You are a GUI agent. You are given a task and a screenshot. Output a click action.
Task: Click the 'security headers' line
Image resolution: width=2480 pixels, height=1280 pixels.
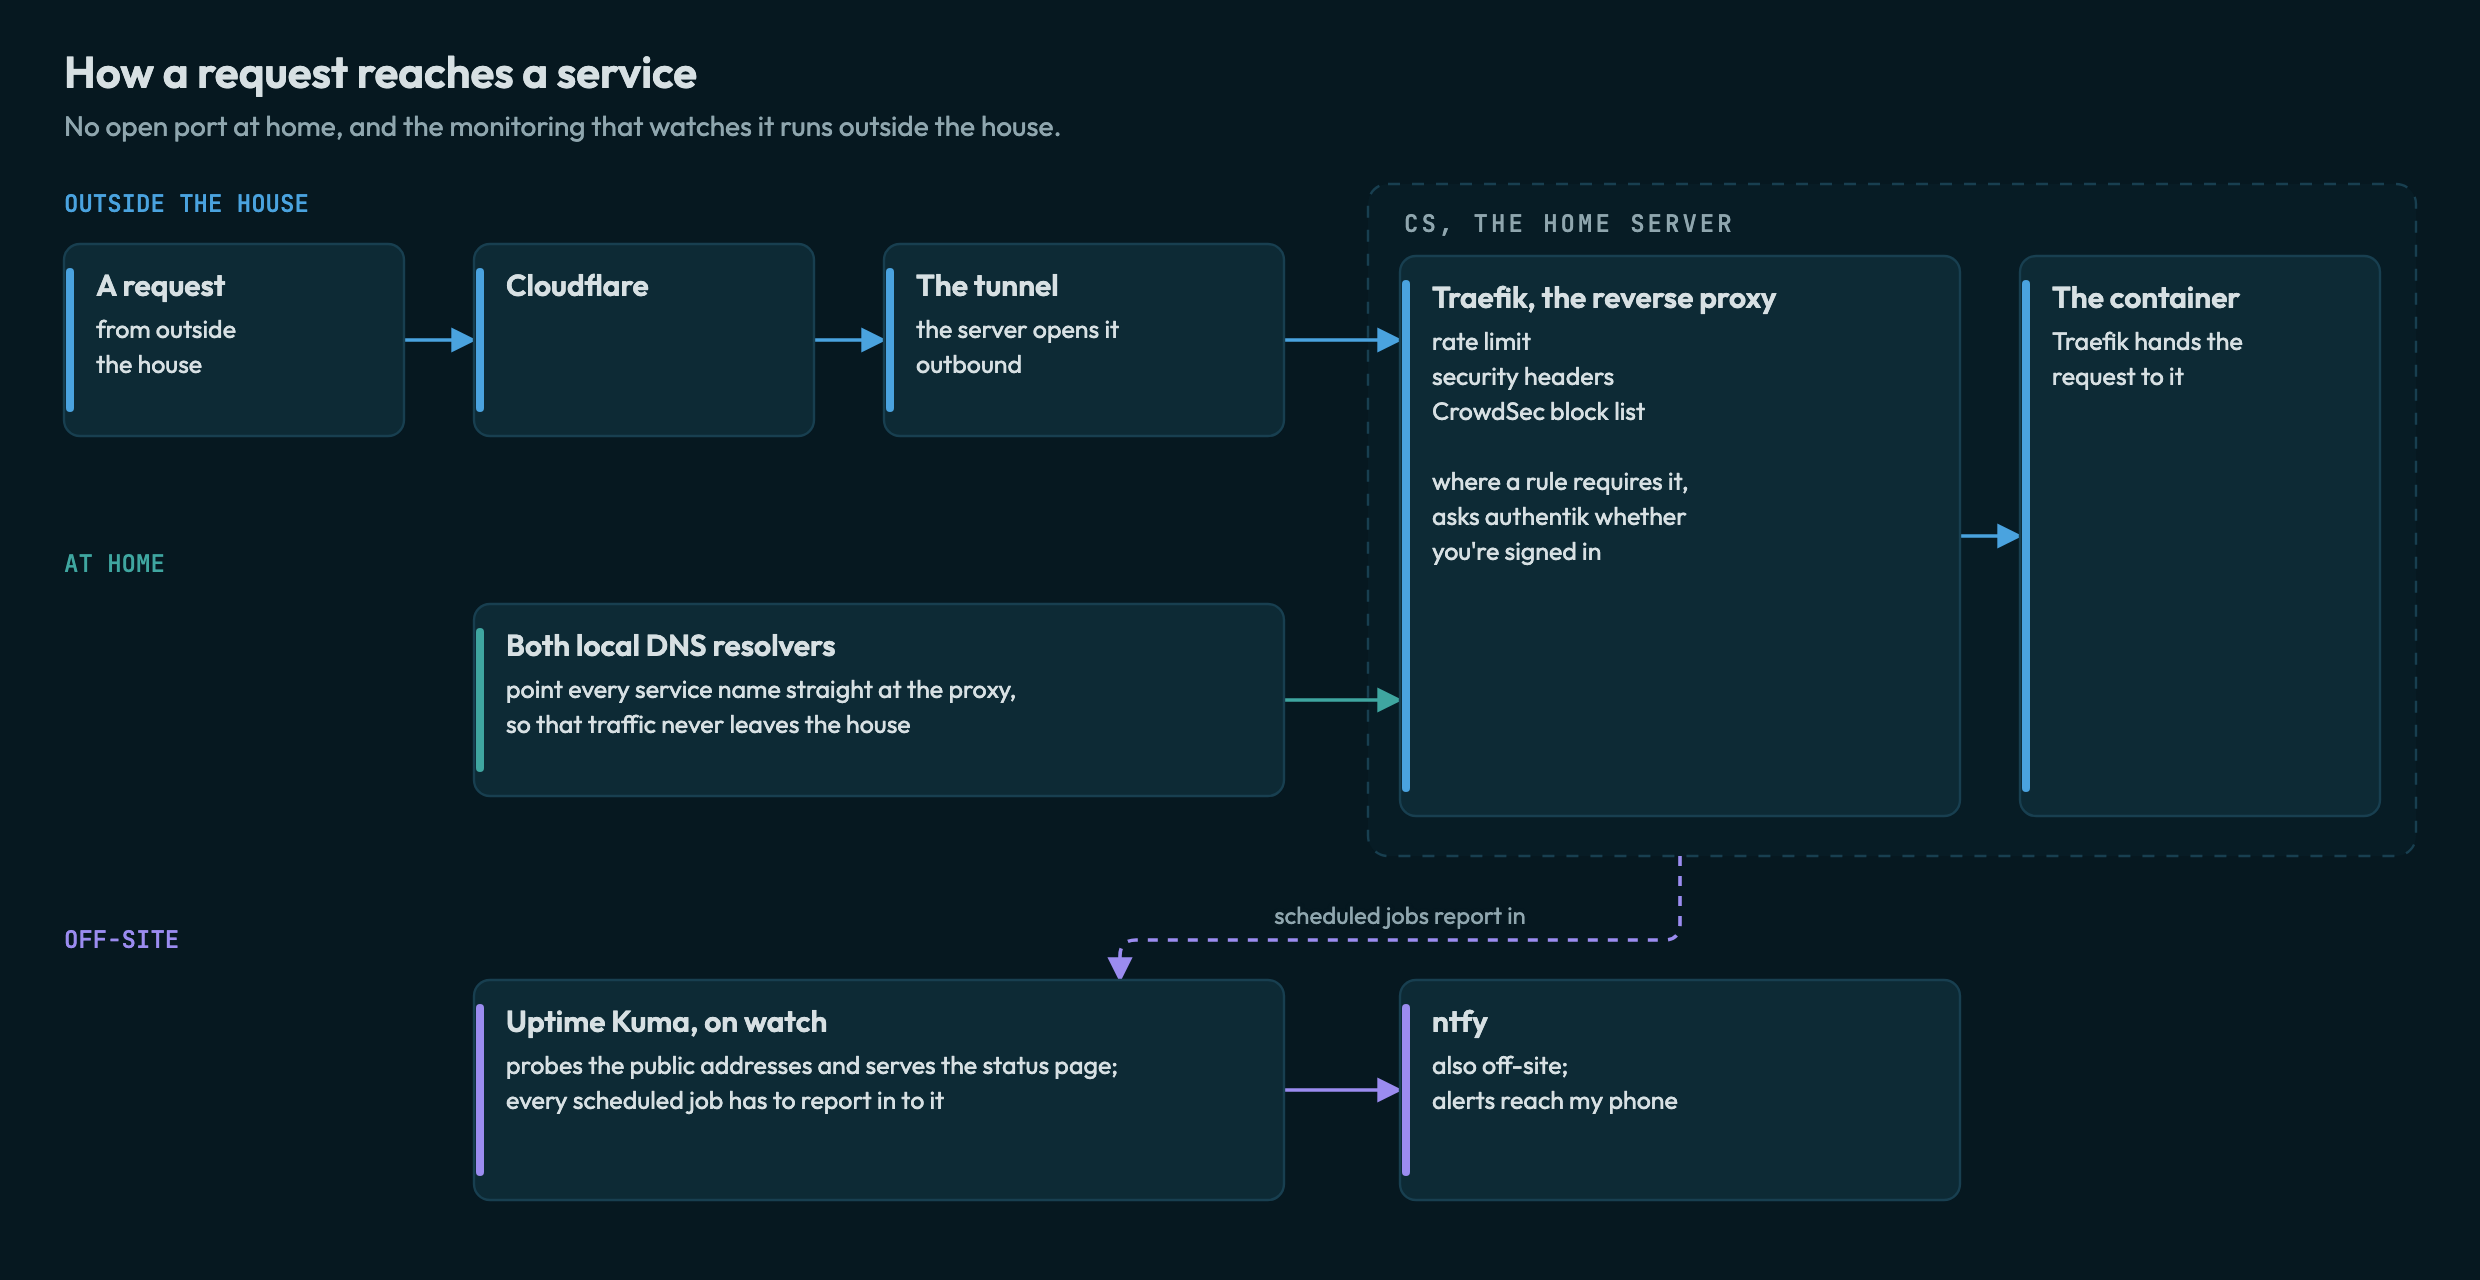[1523, 377]
